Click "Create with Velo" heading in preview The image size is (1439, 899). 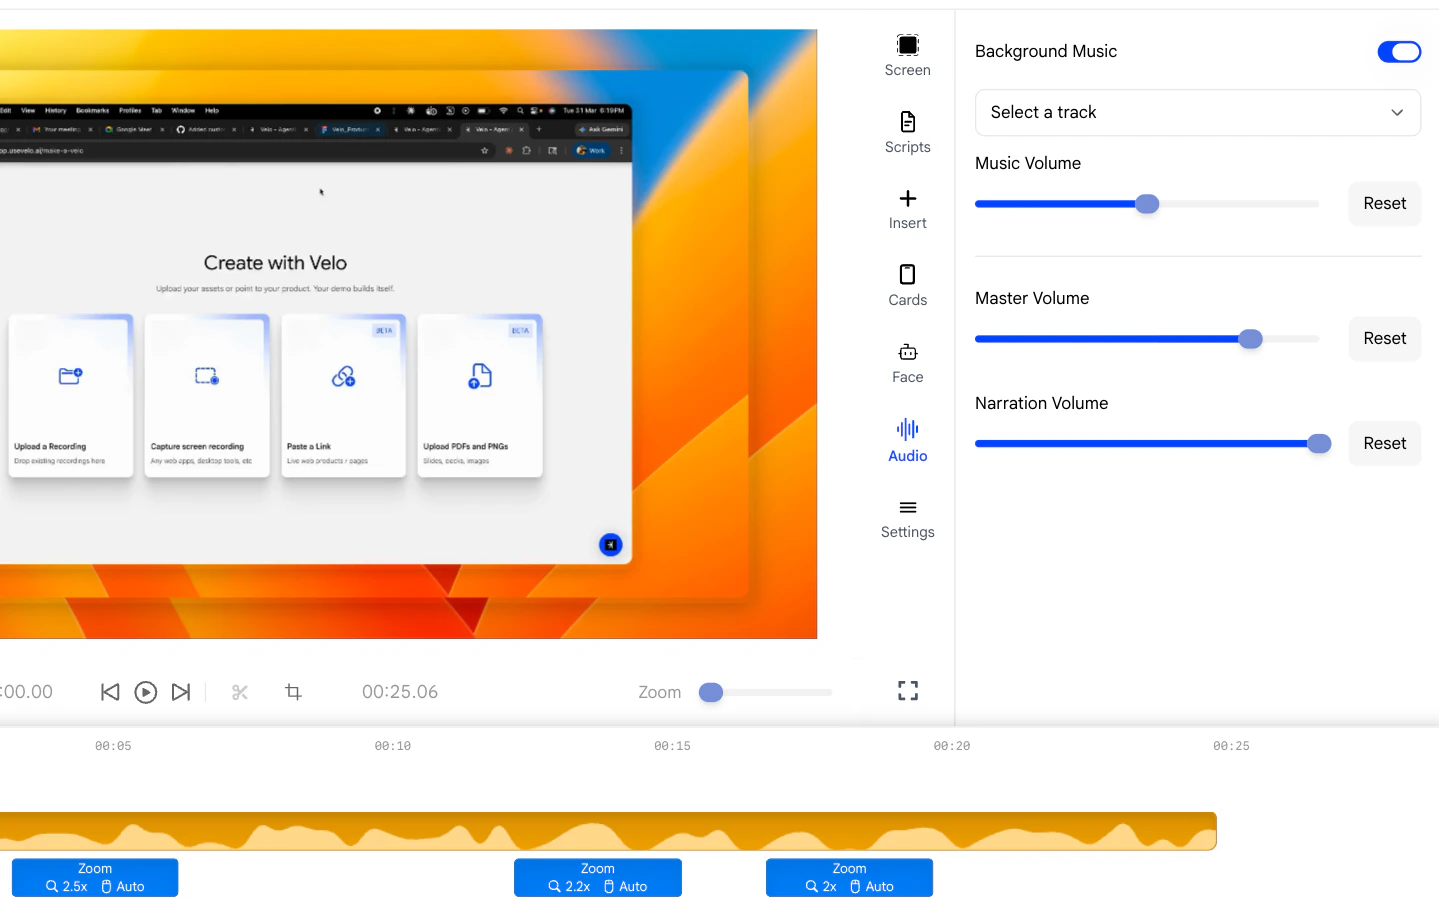275,263
